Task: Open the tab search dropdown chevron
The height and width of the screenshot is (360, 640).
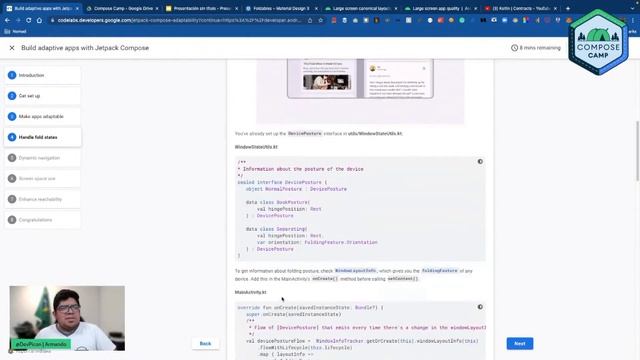Action: pyautogui.click(x=633, y=8)
